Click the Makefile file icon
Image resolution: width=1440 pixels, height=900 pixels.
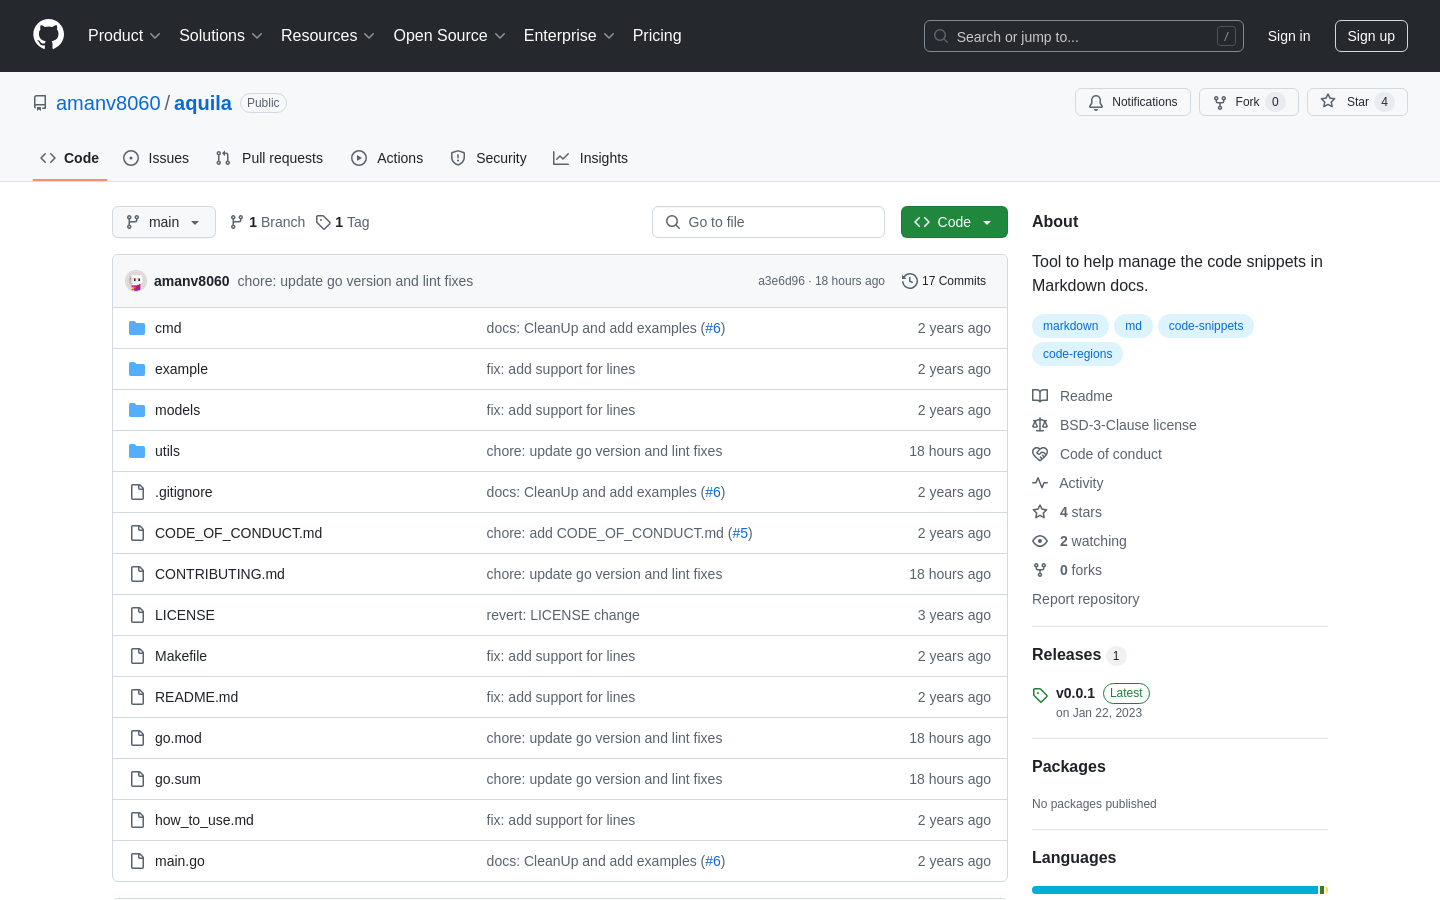tap(137, 656)
